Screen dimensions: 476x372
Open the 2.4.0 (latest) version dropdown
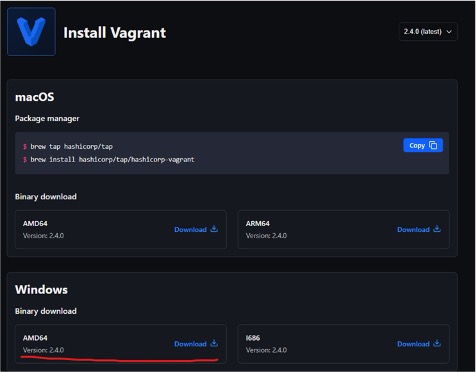point(428,32)
